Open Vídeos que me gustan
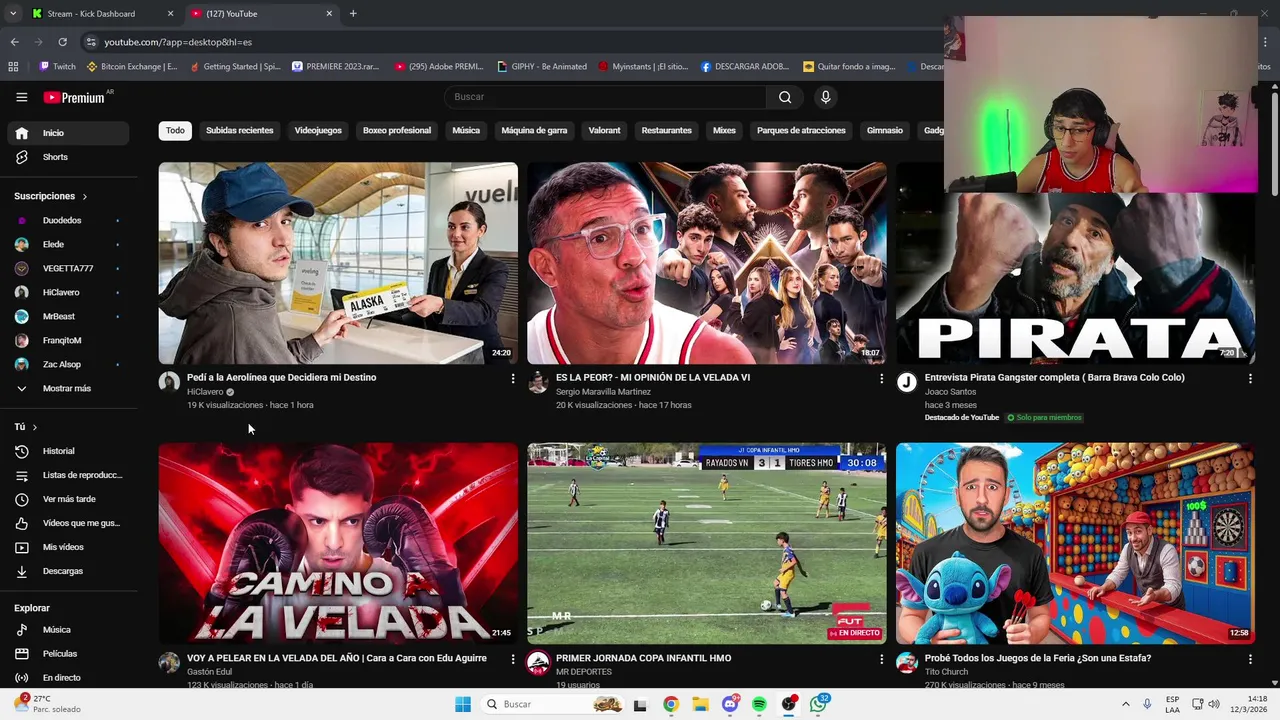This screenshot has height=720, width=1280. pos(68,523)
